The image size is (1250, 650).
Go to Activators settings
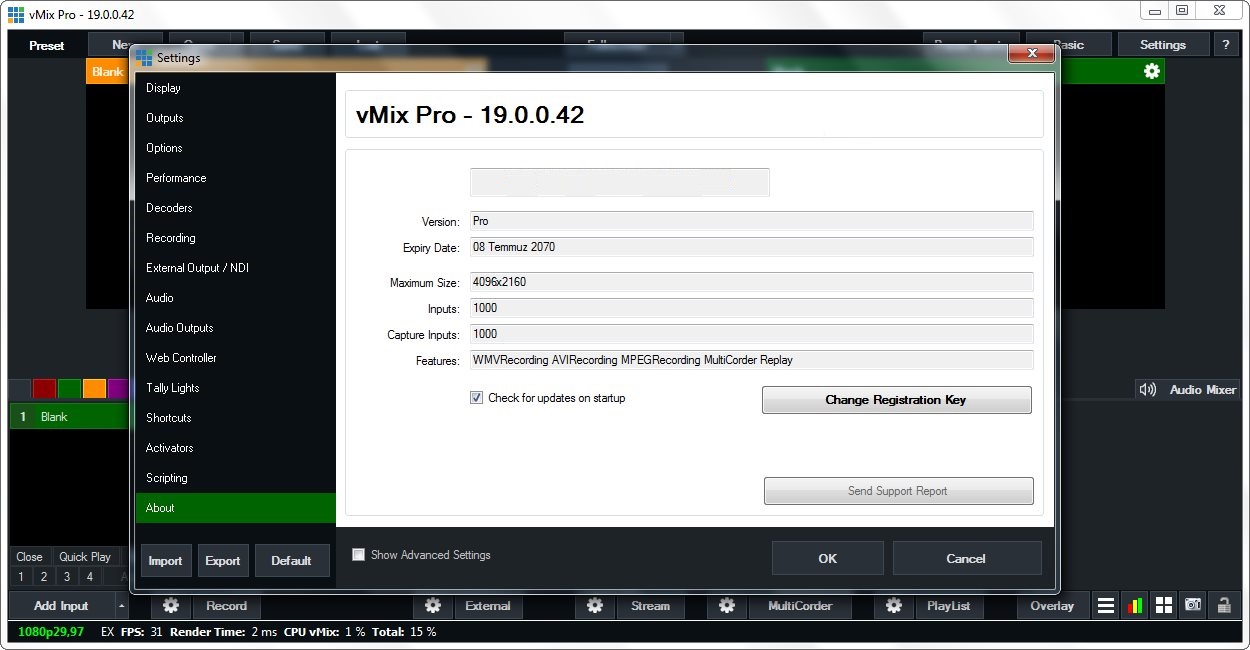coord(236,448)
